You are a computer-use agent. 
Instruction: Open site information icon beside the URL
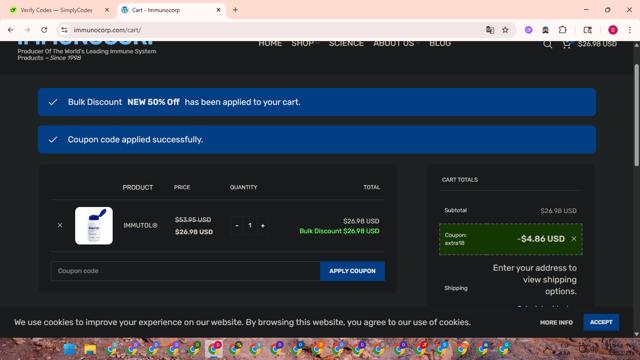coord(64,30)
